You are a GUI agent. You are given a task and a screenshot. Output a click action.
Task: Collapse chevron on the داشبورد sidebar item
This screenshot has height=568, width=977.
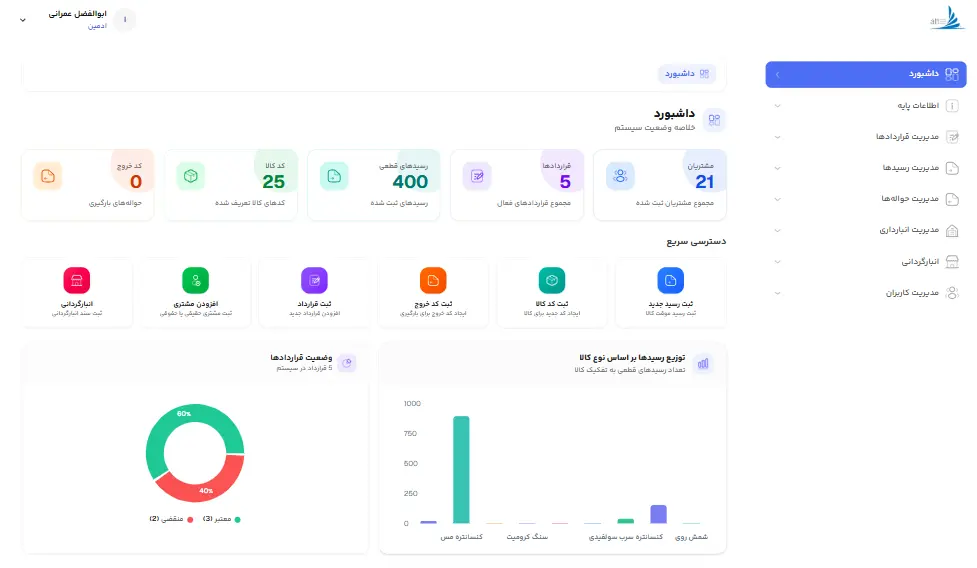pos(778,75)
